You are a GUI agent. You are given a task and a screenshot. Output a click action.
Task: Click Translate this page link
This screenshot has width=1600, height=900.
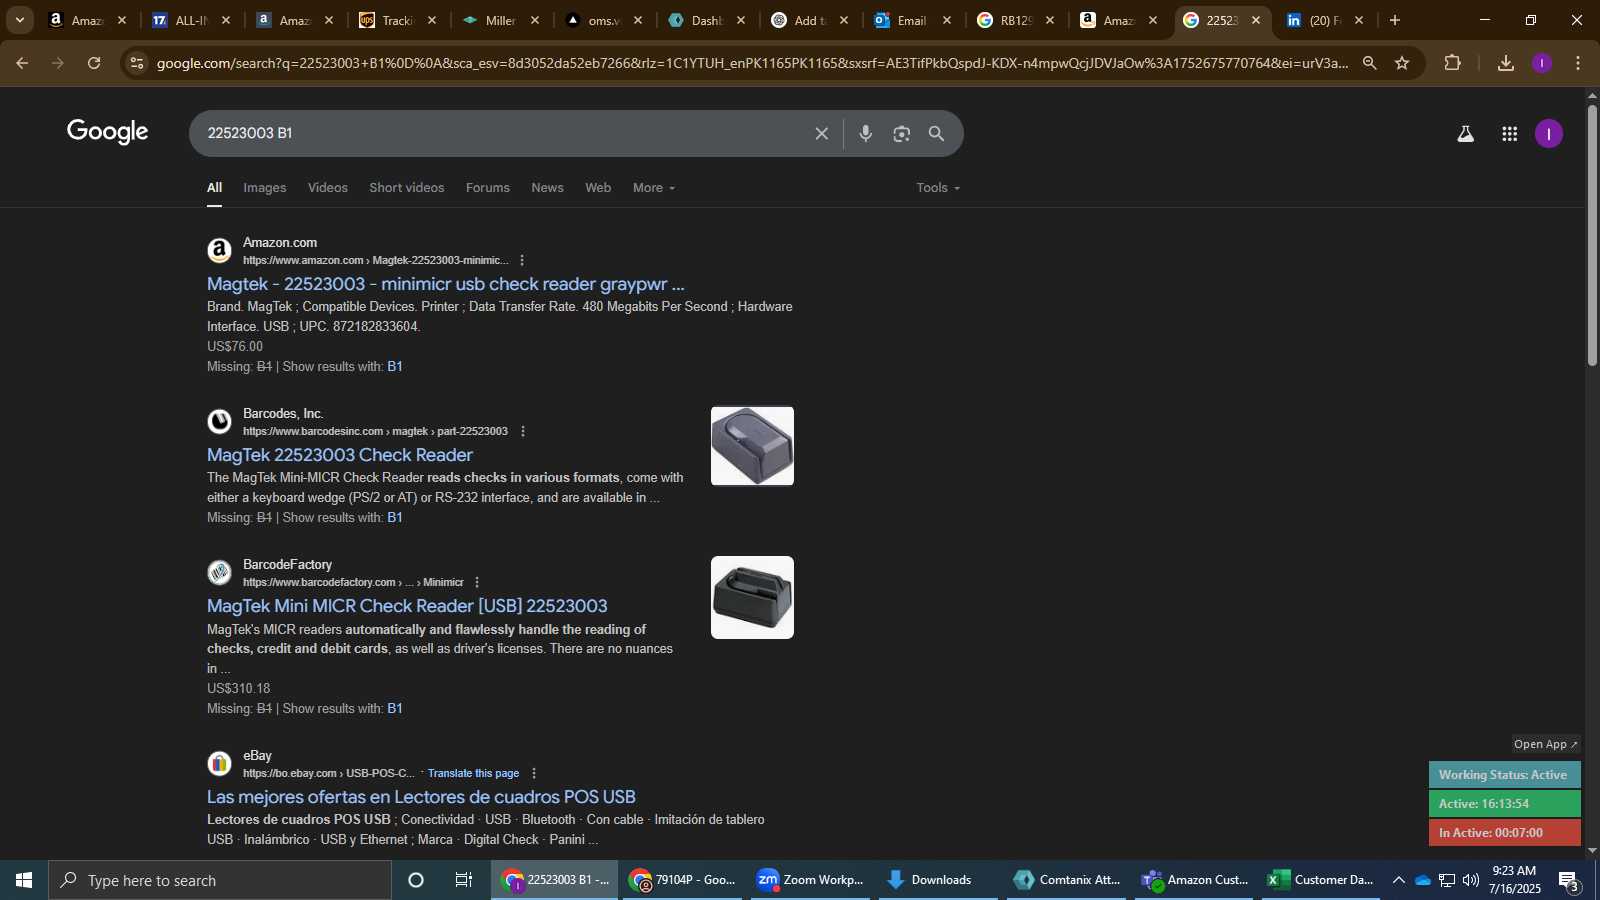pyautogui.click(x=473, y=773)
